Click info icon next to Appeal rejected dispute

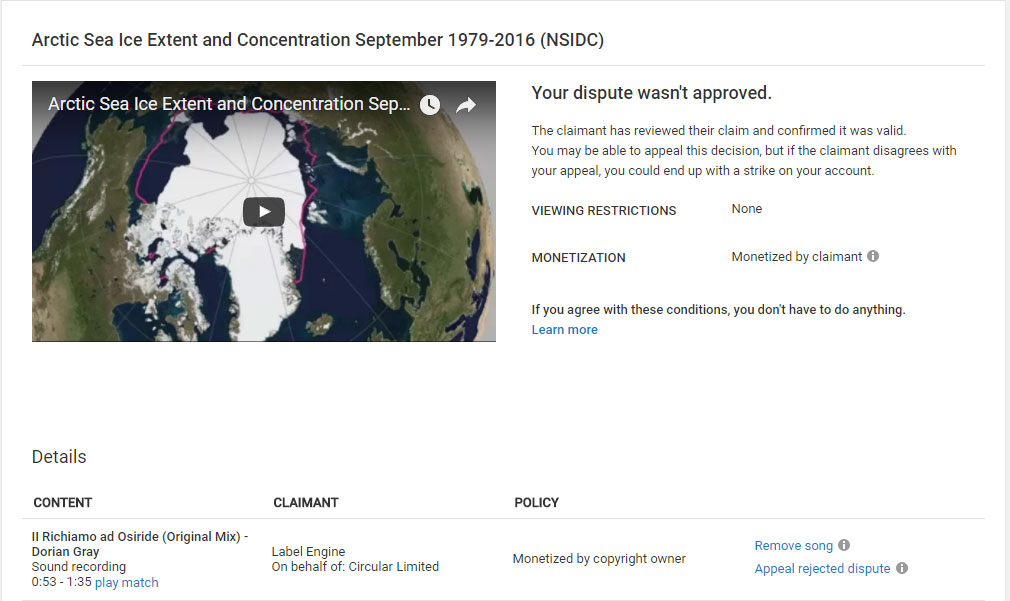[x=902, y=568]
